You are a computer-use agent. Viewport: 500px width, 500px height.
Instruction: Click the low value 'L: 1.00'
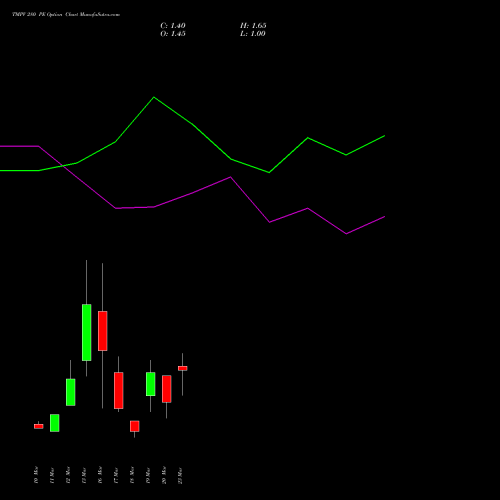coord(253,34)
